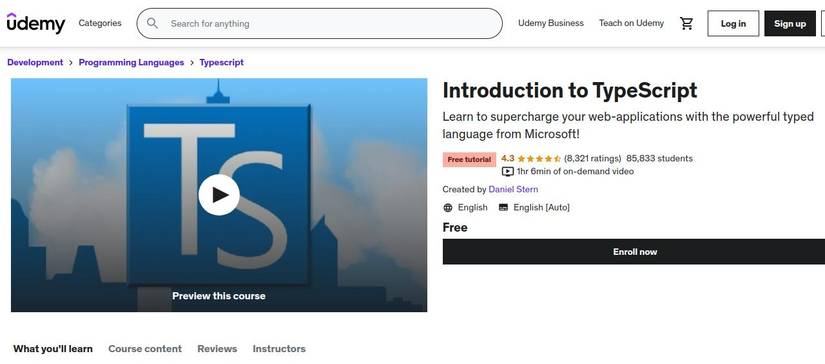
Task: Click the 'English [Auto]' caption text
Action: click(541, 208)
